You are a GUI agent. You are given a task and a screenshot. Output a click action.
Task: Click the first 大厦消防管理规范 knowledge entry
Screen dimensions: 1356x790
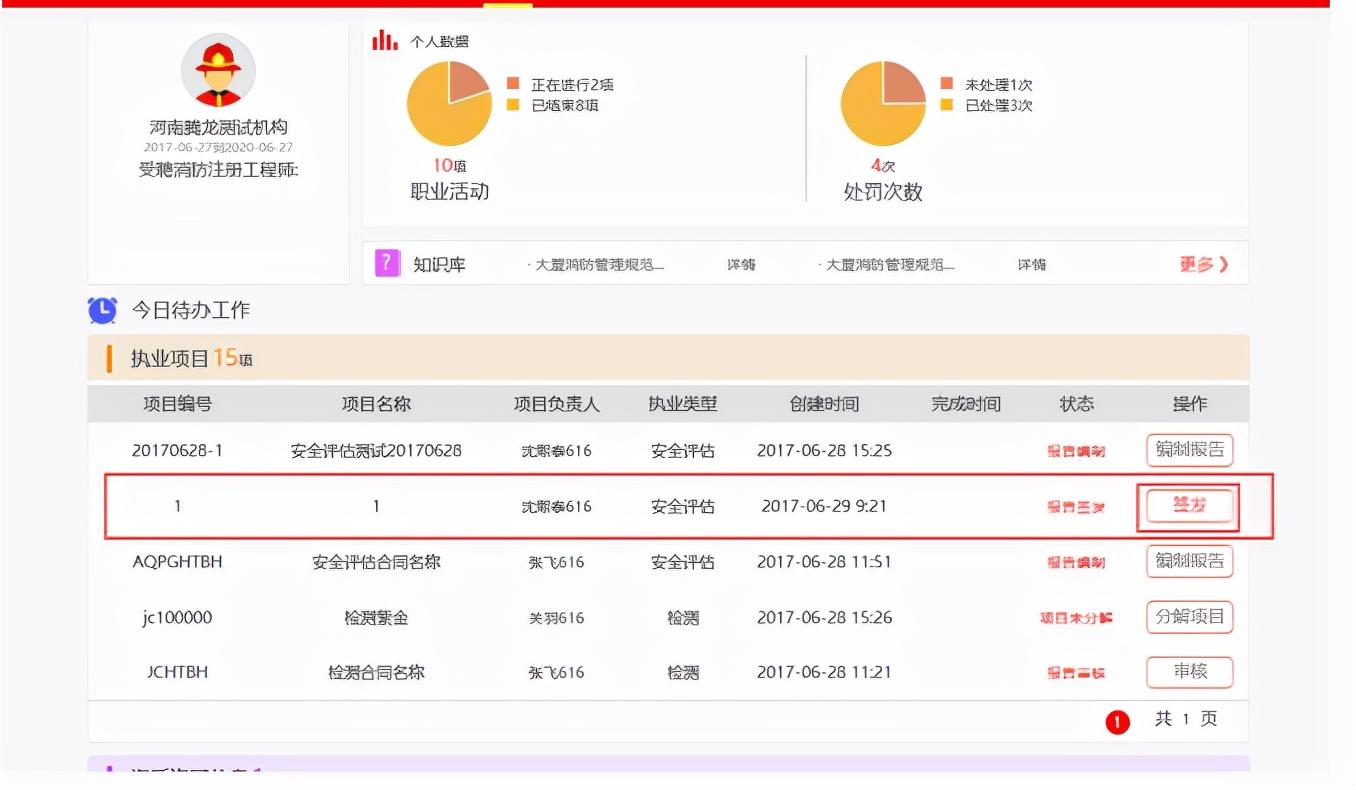[596, 265]
